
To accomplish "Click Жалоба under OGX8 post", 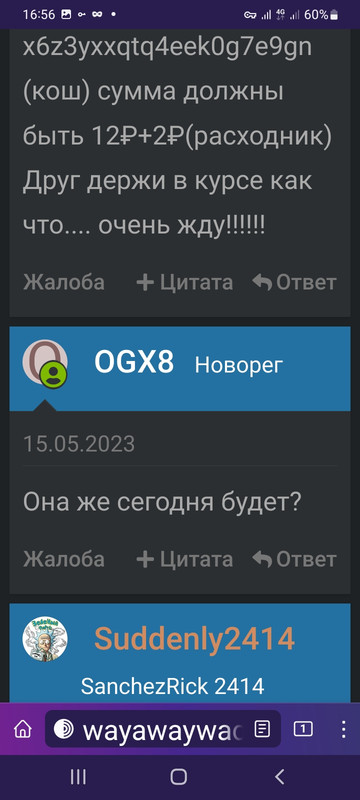I will (x=64, y=559).
